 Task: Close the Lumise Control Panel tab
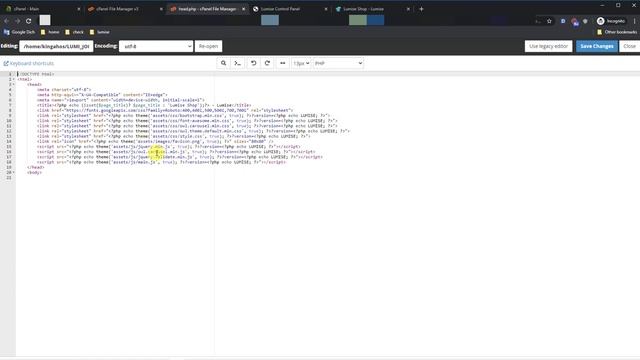(326, 9)
